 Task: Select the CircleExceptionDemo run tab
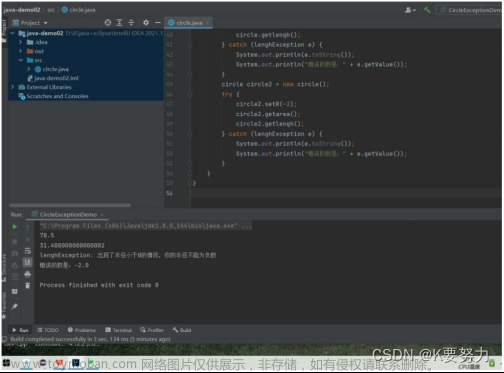pos(68,215)
